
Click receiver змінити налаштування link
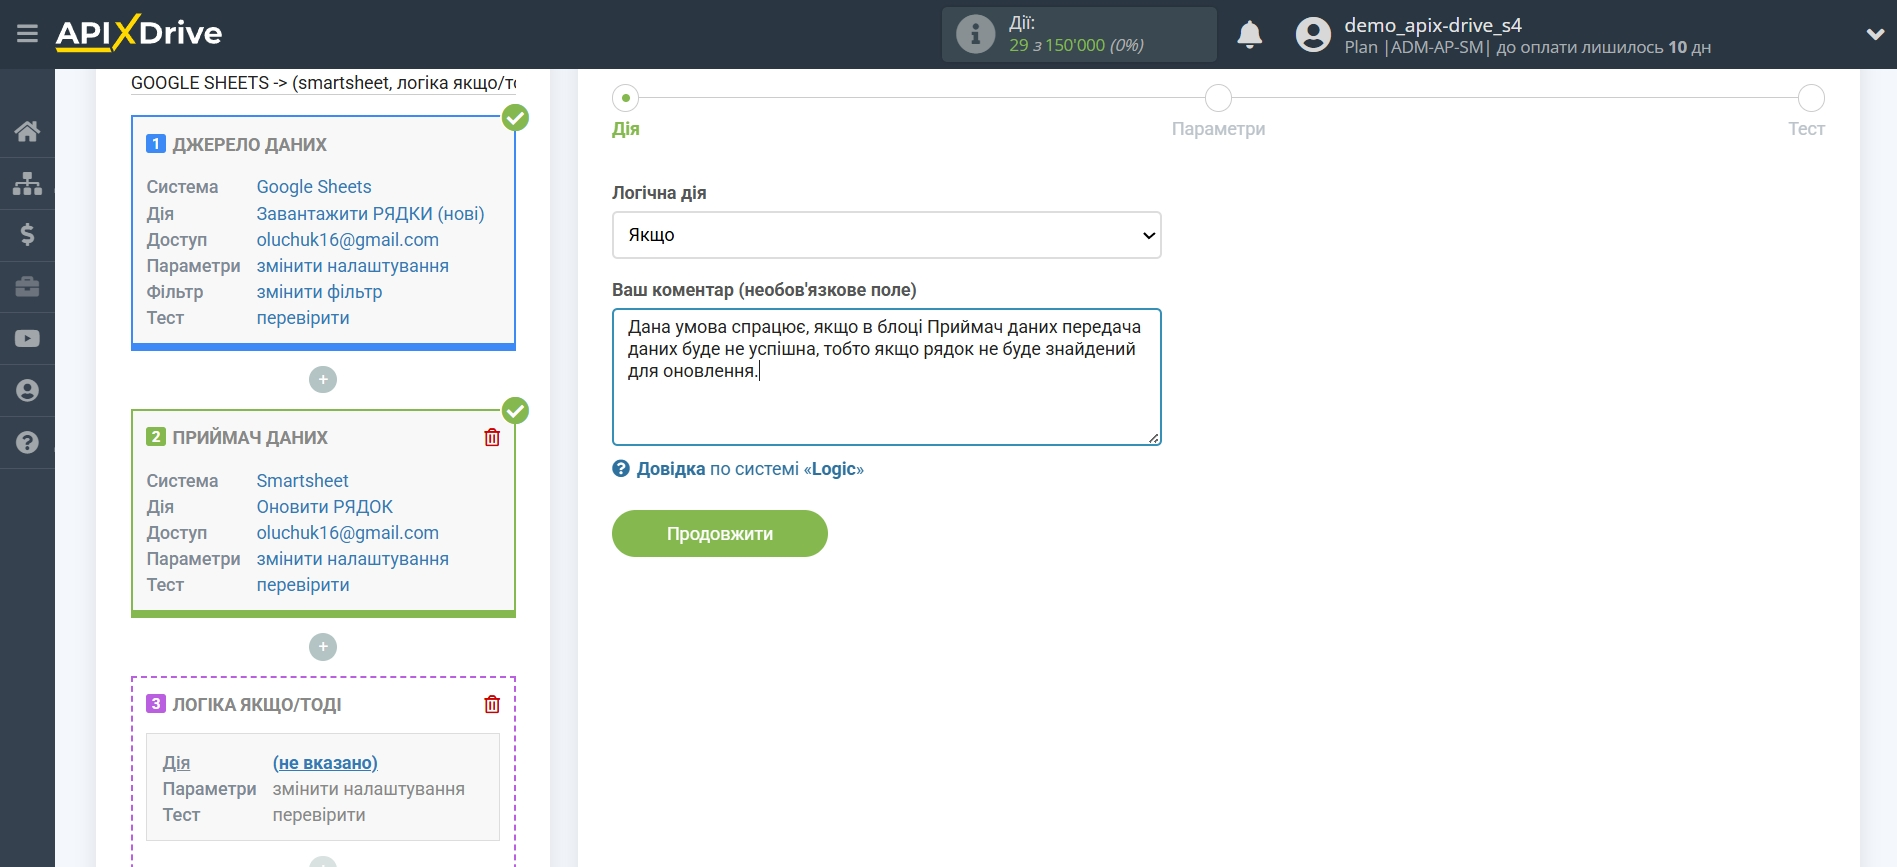[353, 559]
